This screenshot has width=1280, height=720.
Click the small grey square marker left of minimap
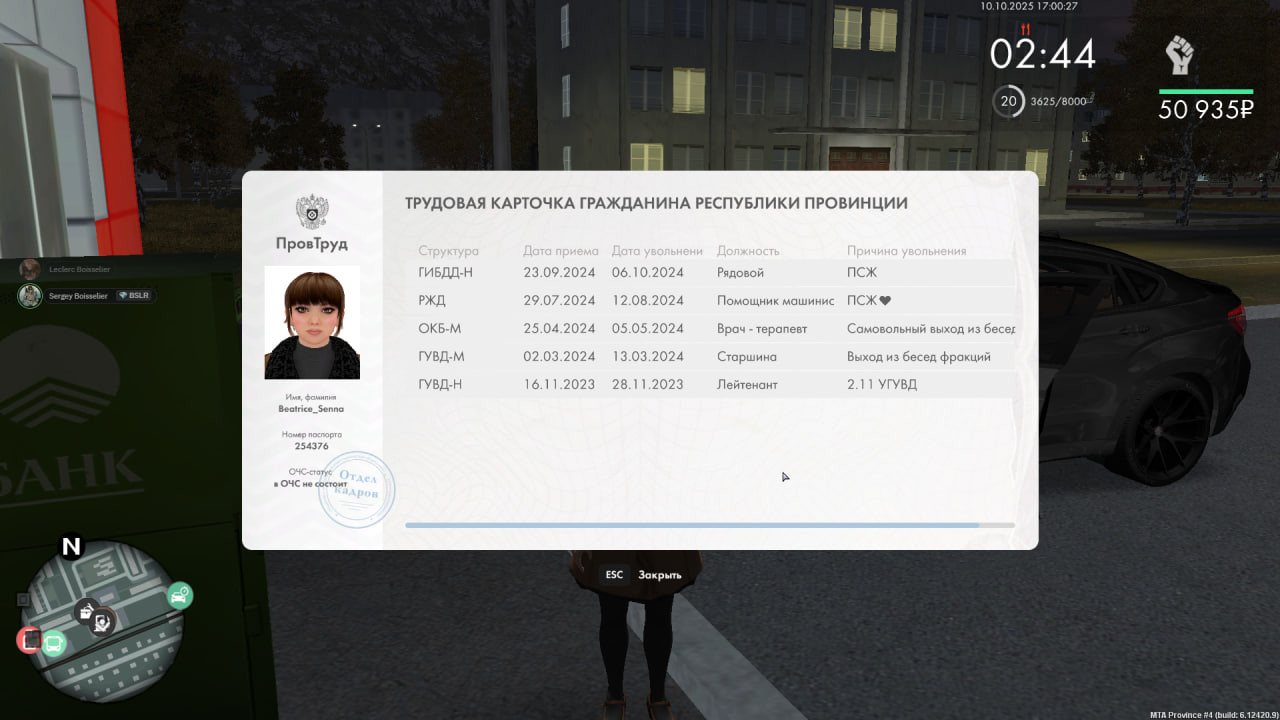pyautogui.click(x=24, y=599)
